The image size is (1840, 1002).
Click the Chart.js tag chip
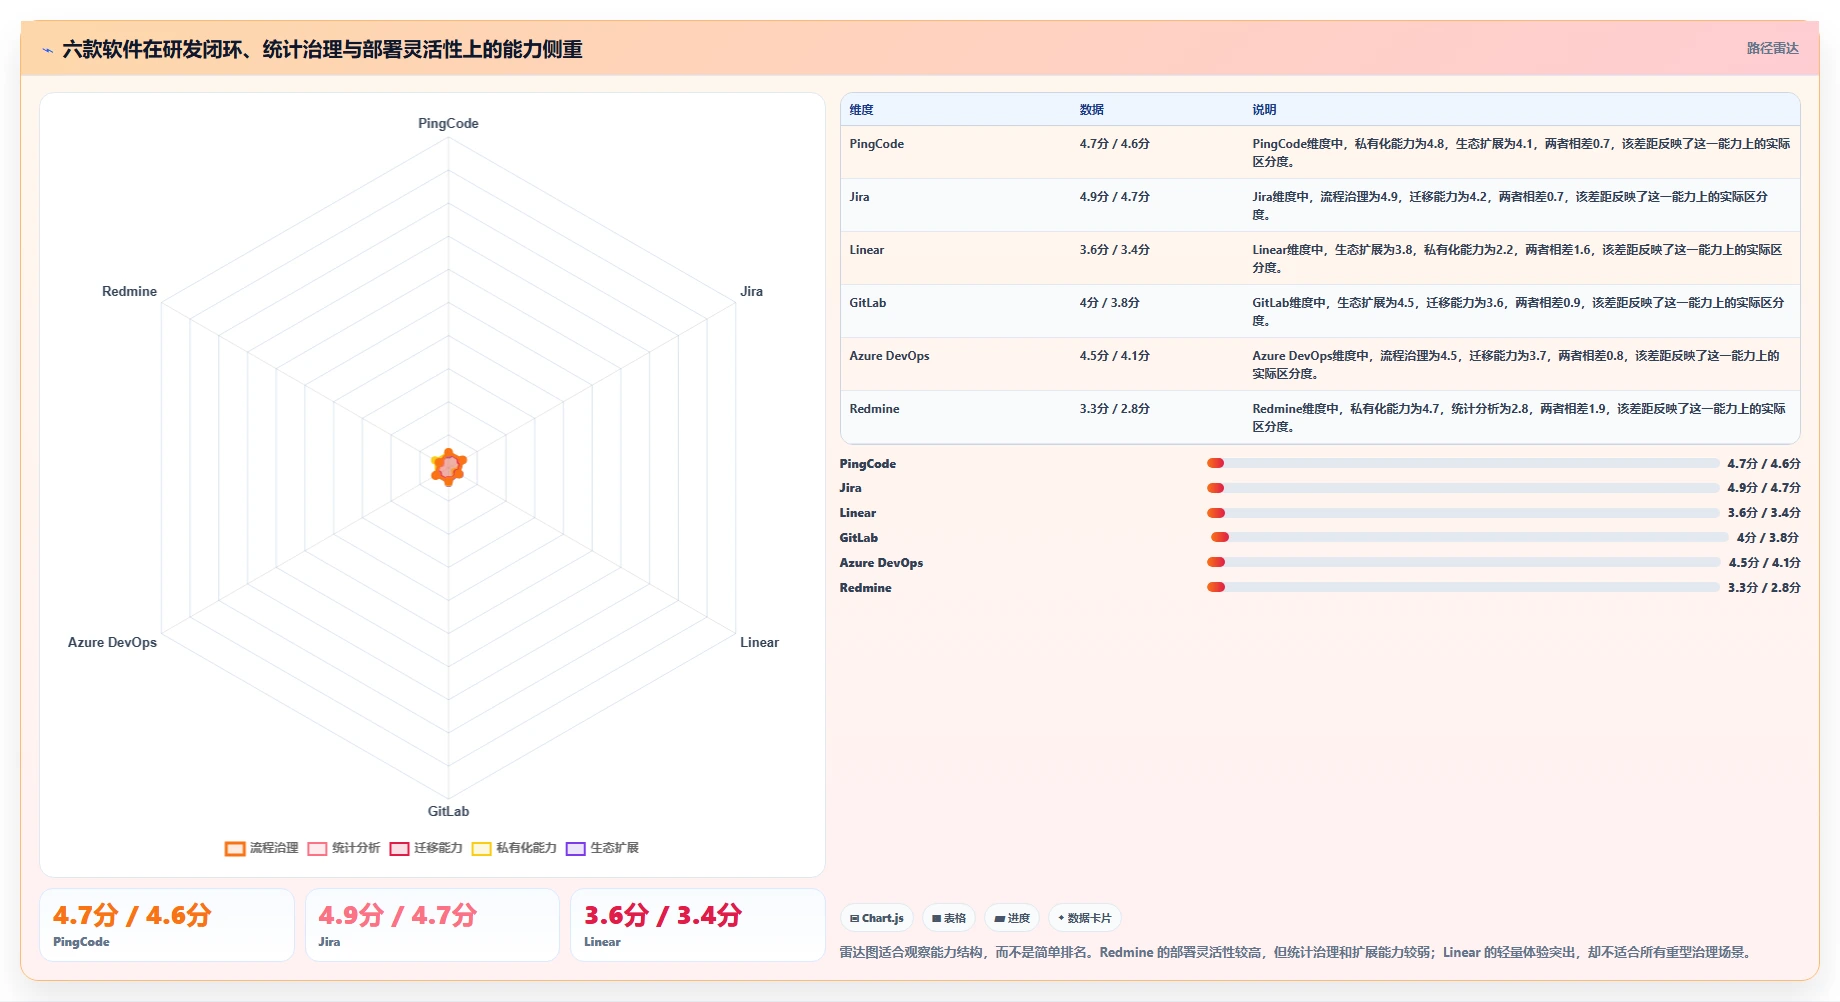pos(876,918)
